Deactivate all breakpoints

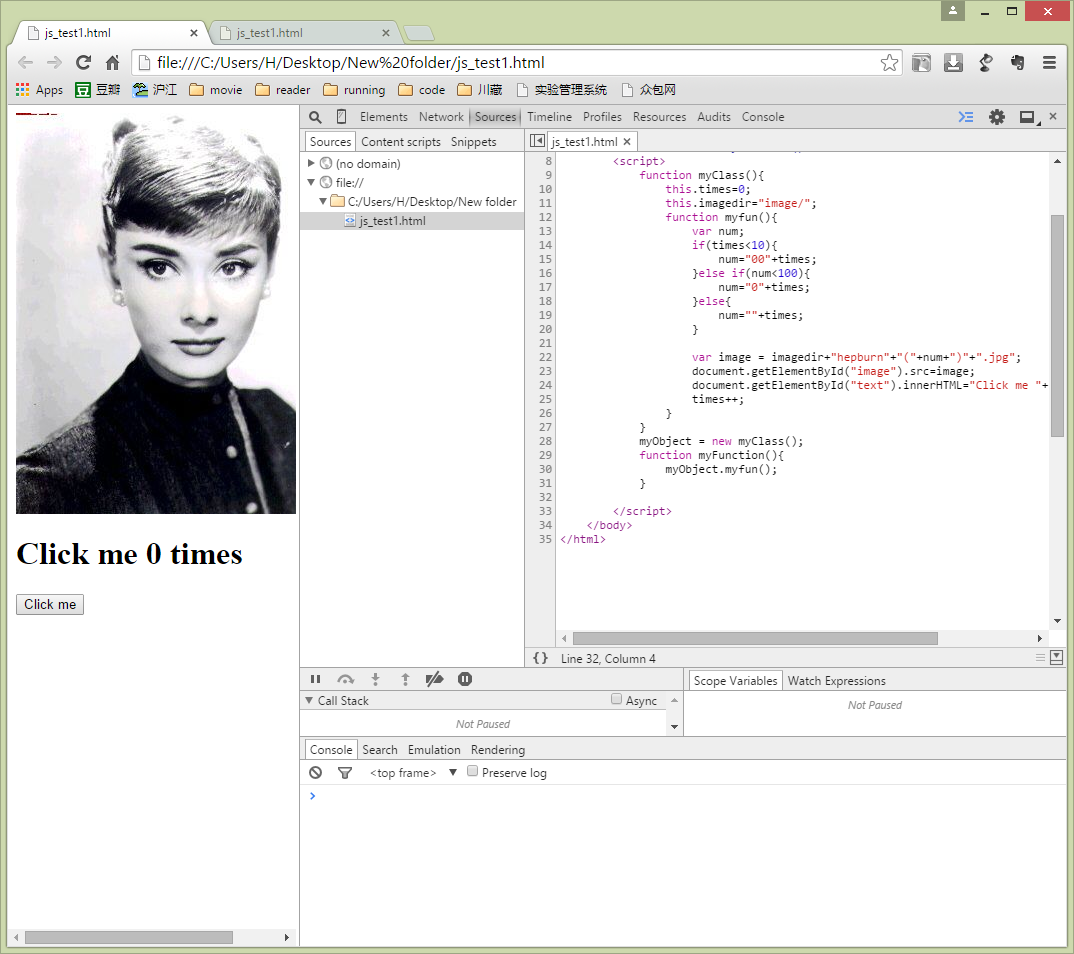tap(434, 679)
